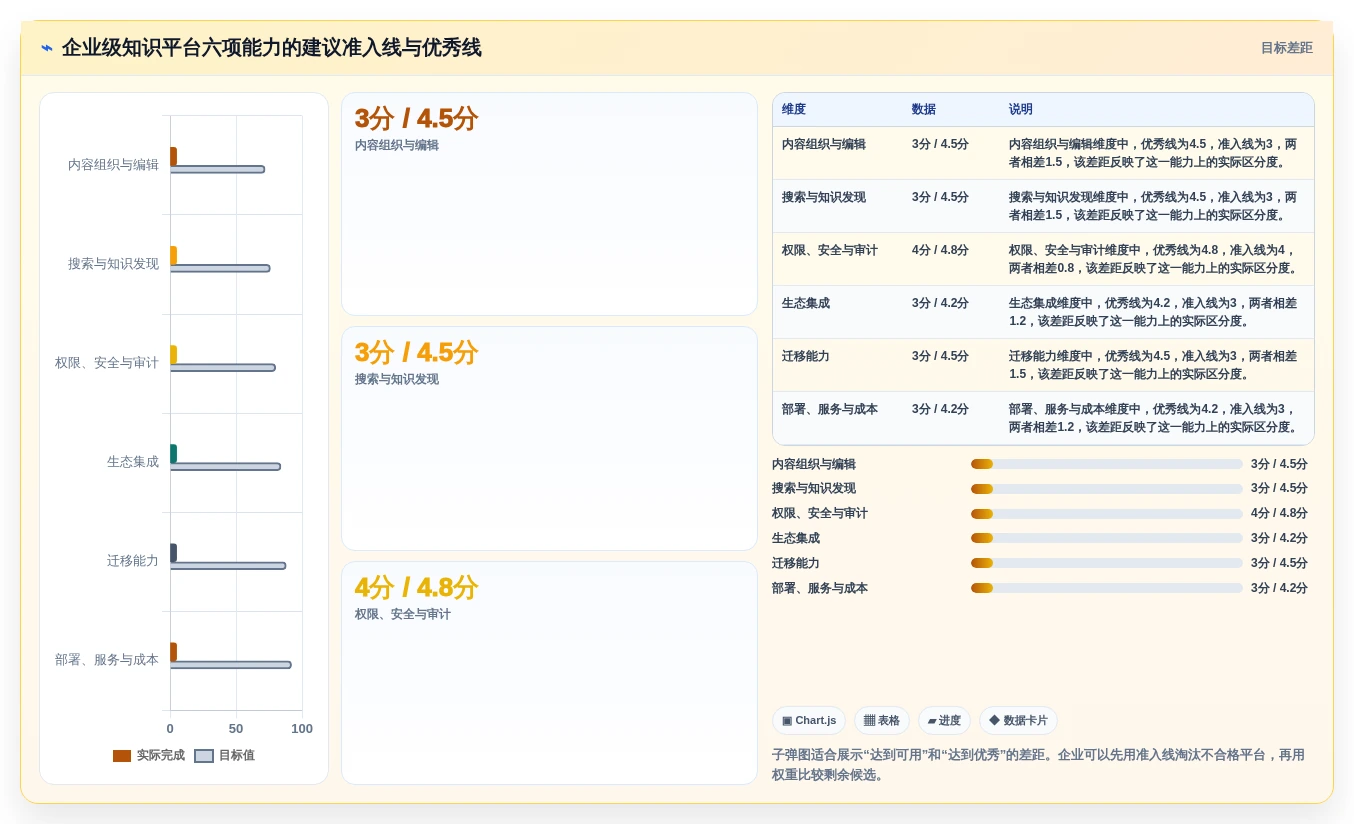Select the Chart.js tag chip
Image resolution: width=1354 pixels, height=824 pixels.
point(809,721)
